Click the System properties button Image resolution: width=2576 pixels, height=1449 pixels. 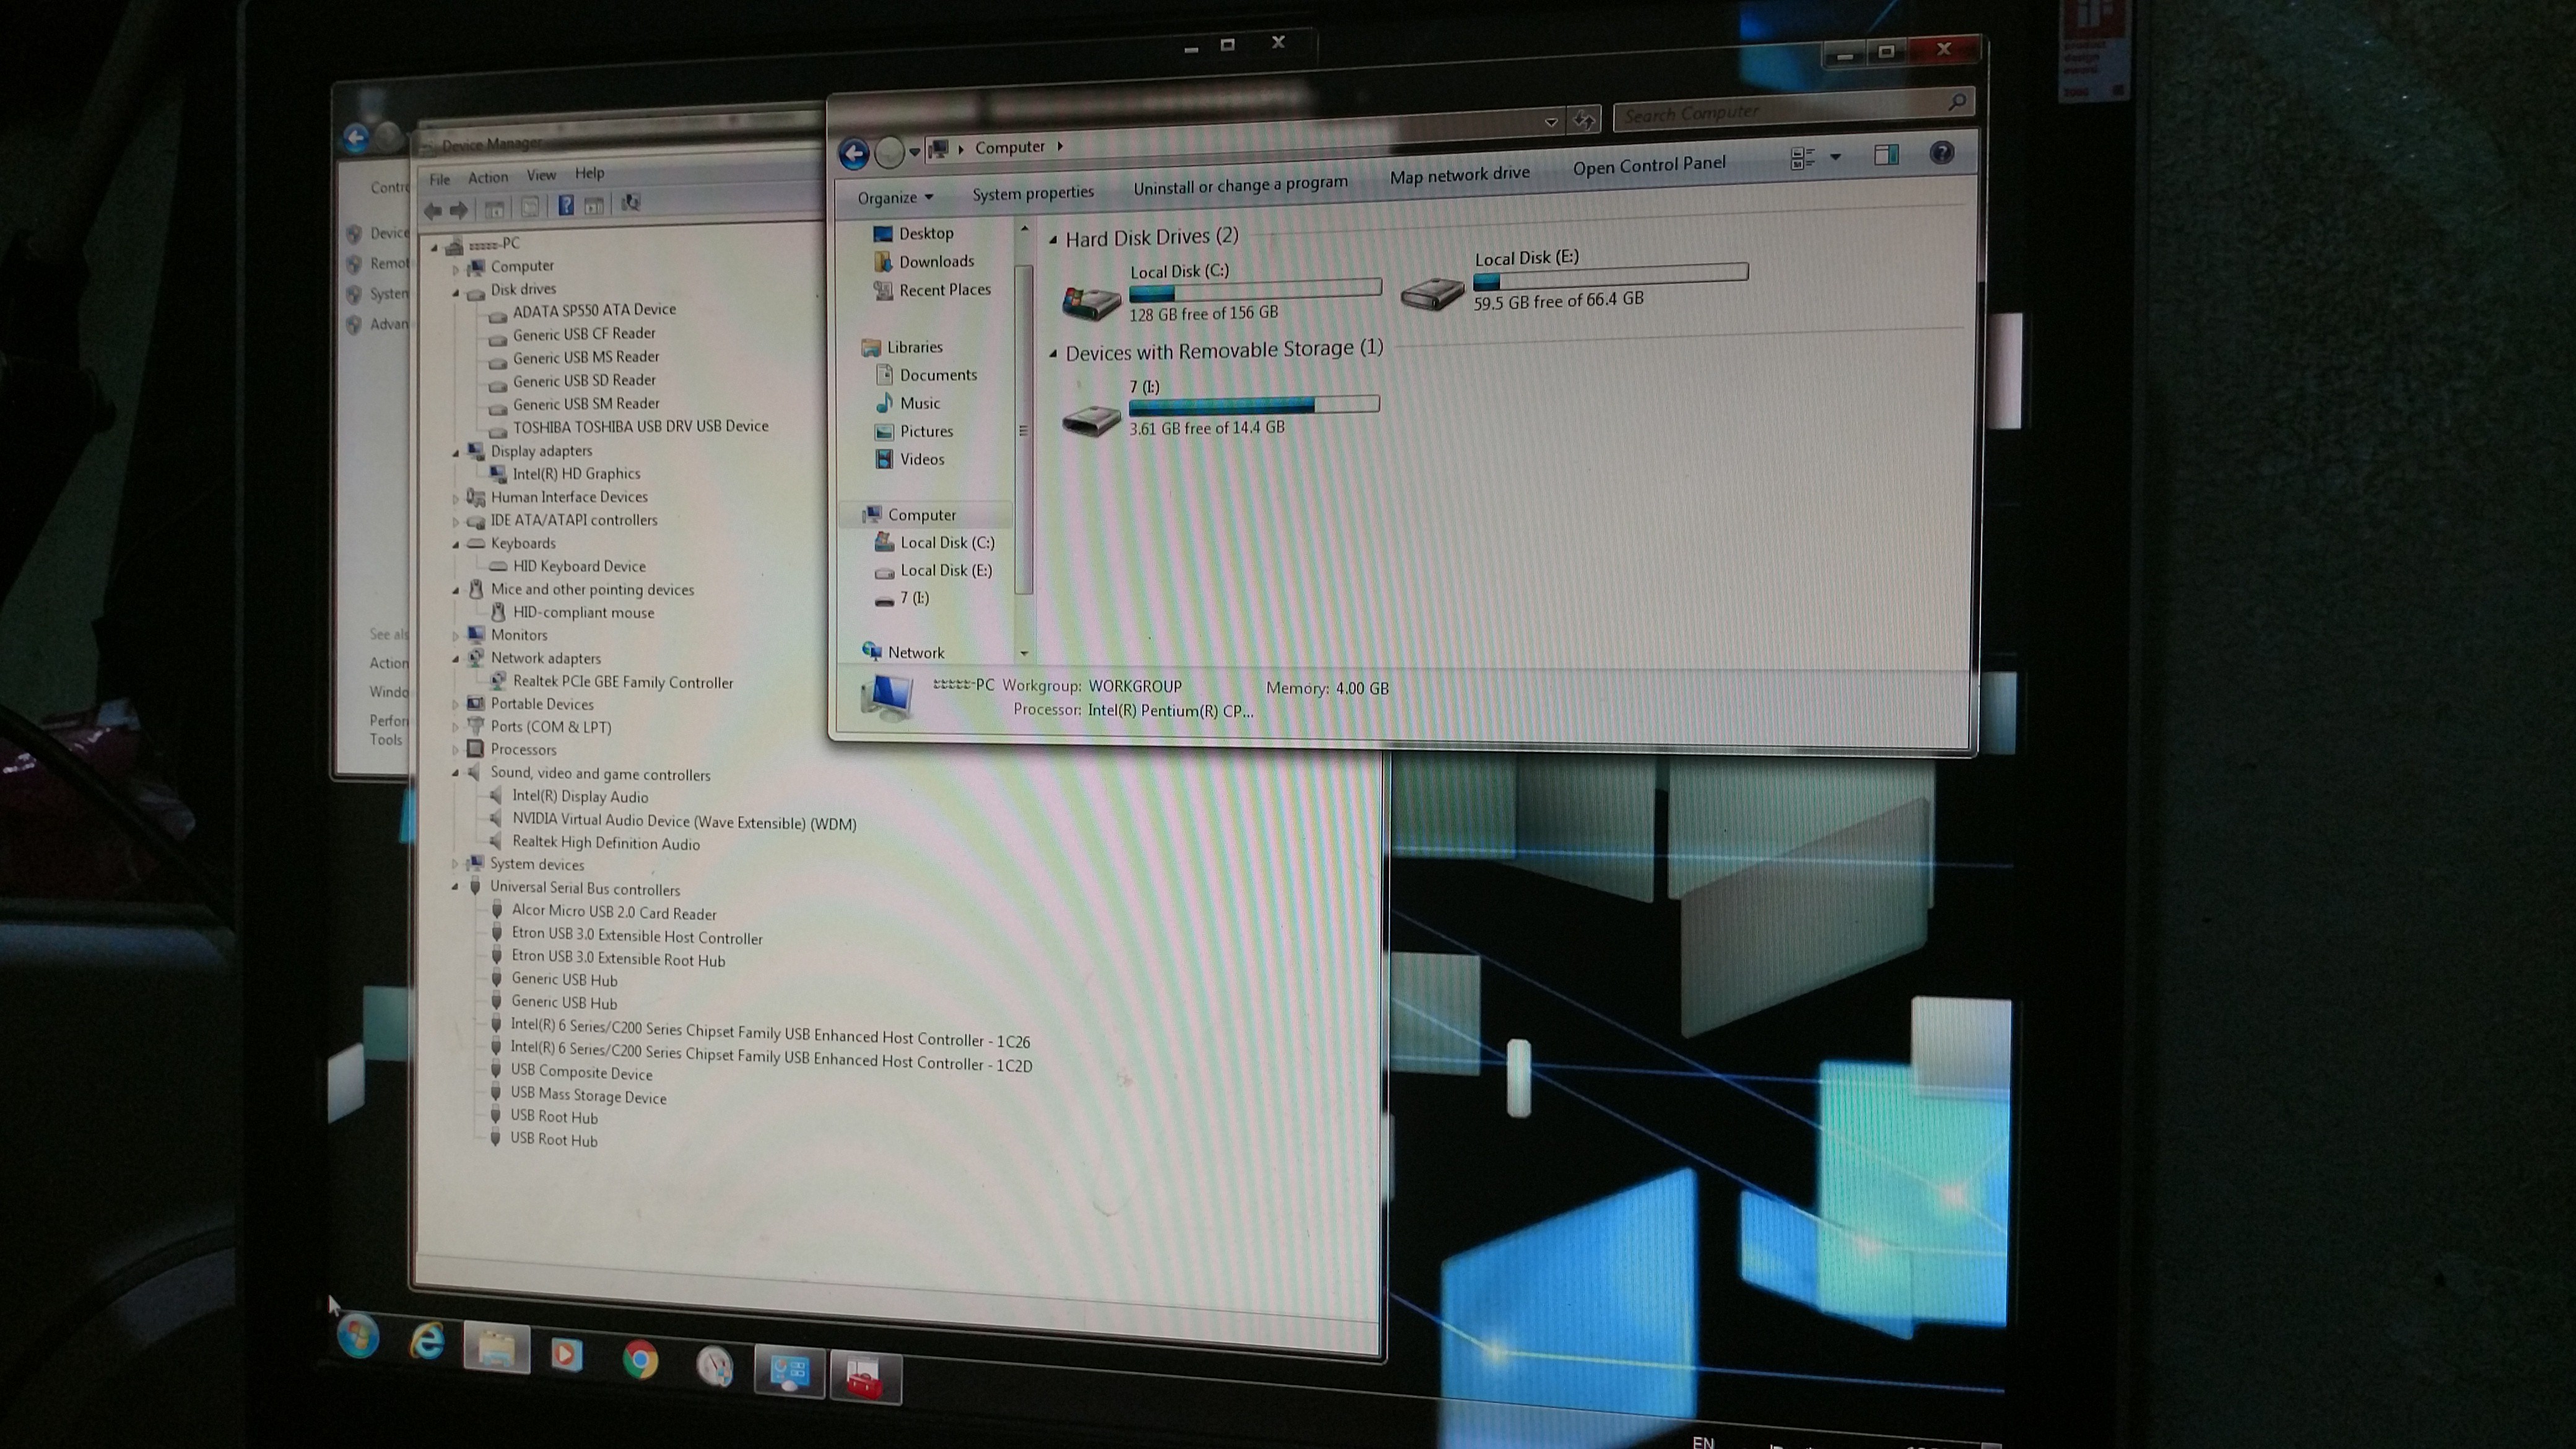pos(1032,192)
